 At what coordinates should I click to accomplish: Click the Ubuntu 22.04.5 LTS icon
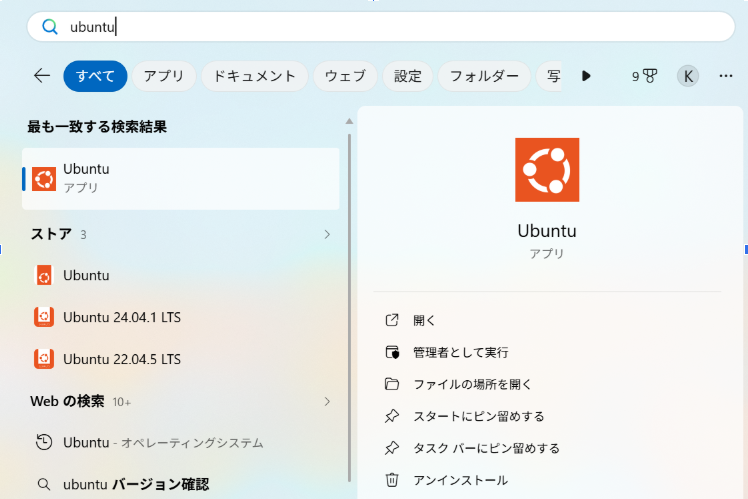44,359
